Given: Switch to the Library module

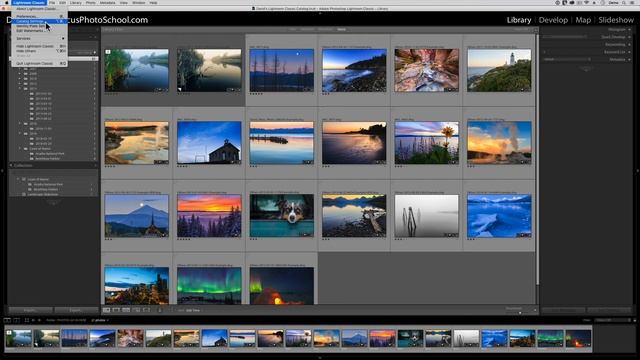Looking at the screenshot, I should click(519, 20).
